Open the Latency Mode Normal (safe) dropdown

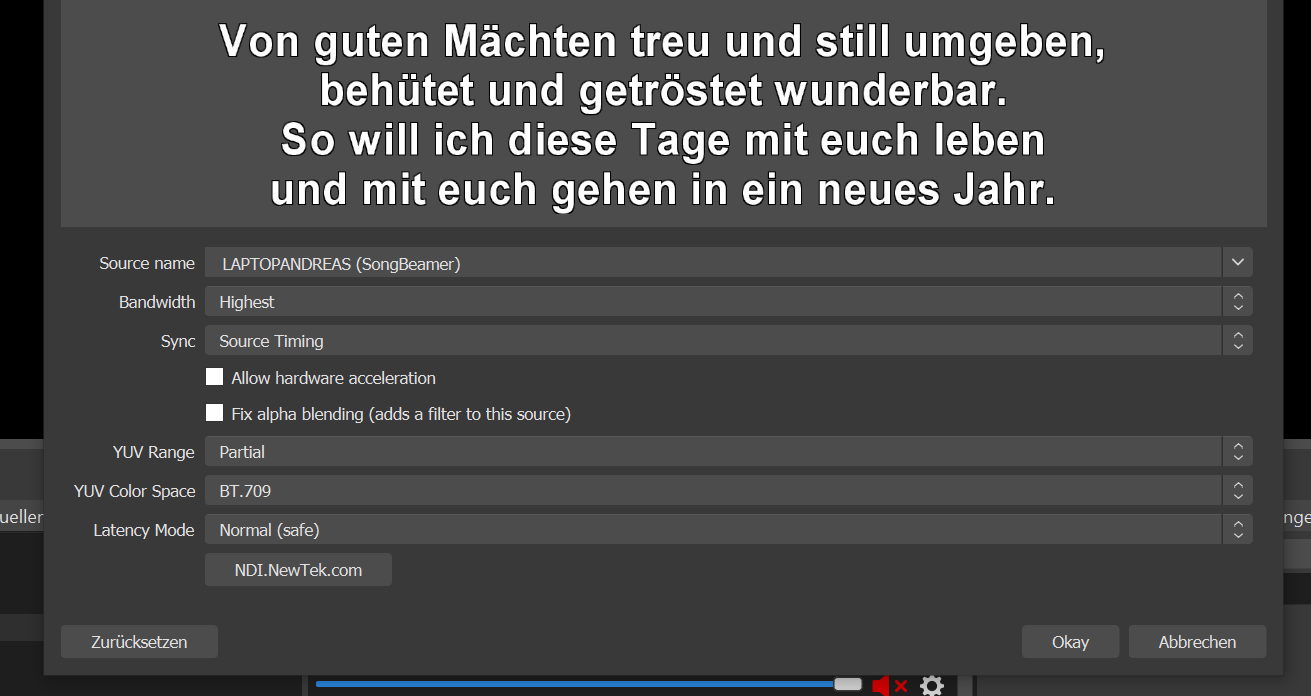coord(728,529)
